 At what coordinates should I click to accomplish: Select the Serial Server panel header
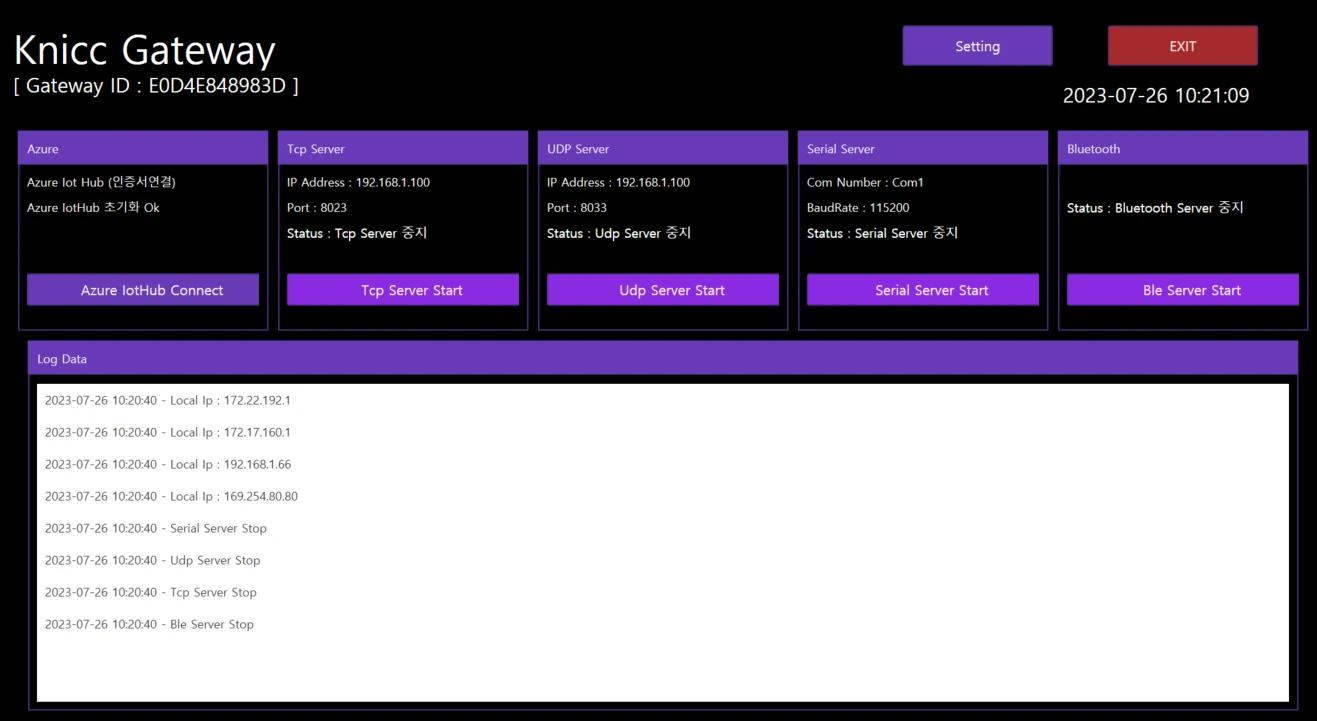(923, 148)
